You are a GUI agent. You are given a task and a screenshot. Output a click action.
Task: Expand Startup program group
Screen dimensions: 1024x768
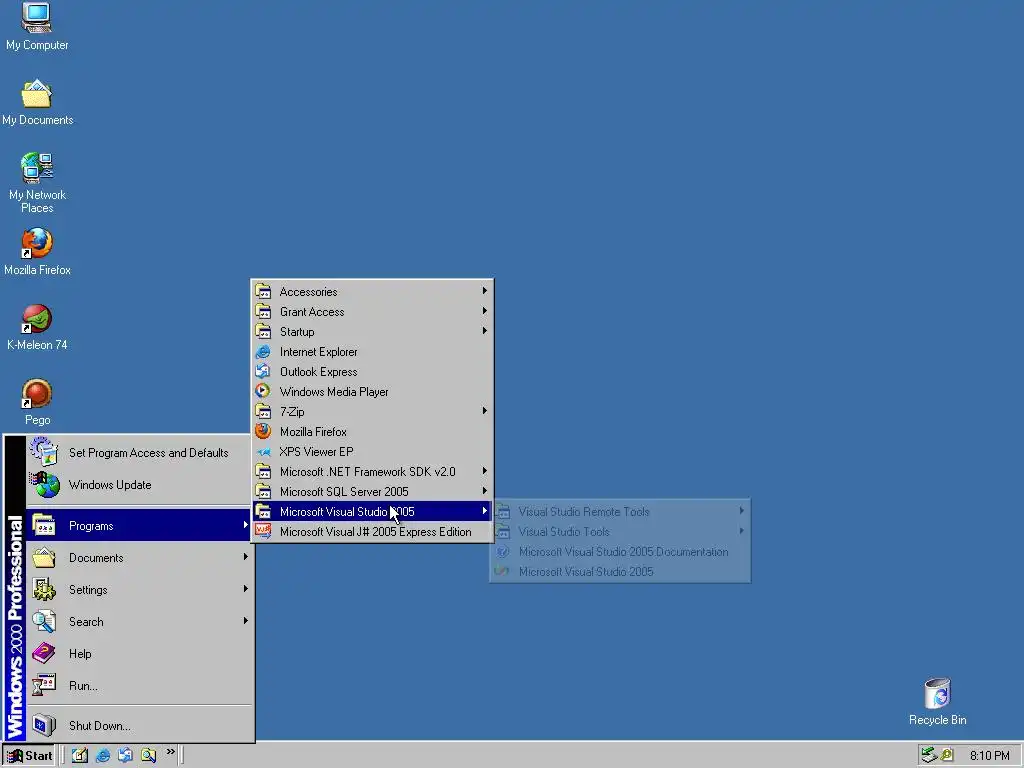tap(372, 332)
